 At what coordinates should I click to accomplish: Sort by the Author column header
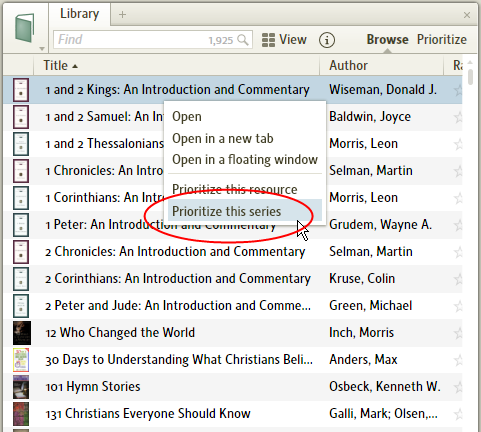coord(382,66)
